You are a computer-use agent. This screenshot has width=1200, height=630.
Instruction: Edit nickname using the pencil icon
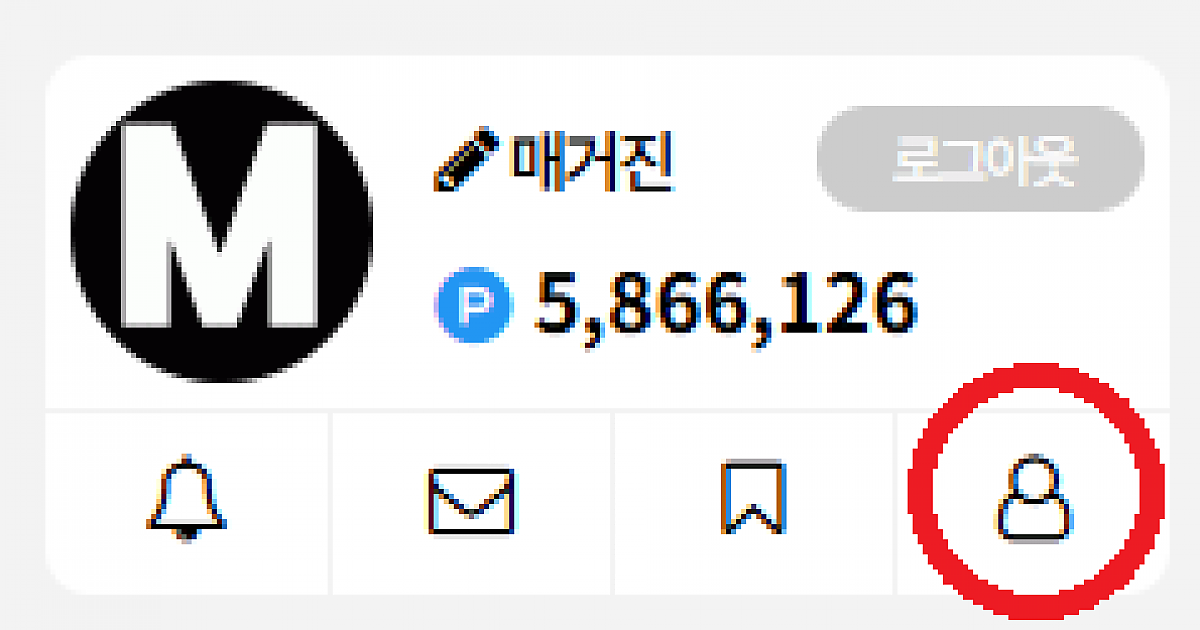pyautogui.click(x=468, y=160)
